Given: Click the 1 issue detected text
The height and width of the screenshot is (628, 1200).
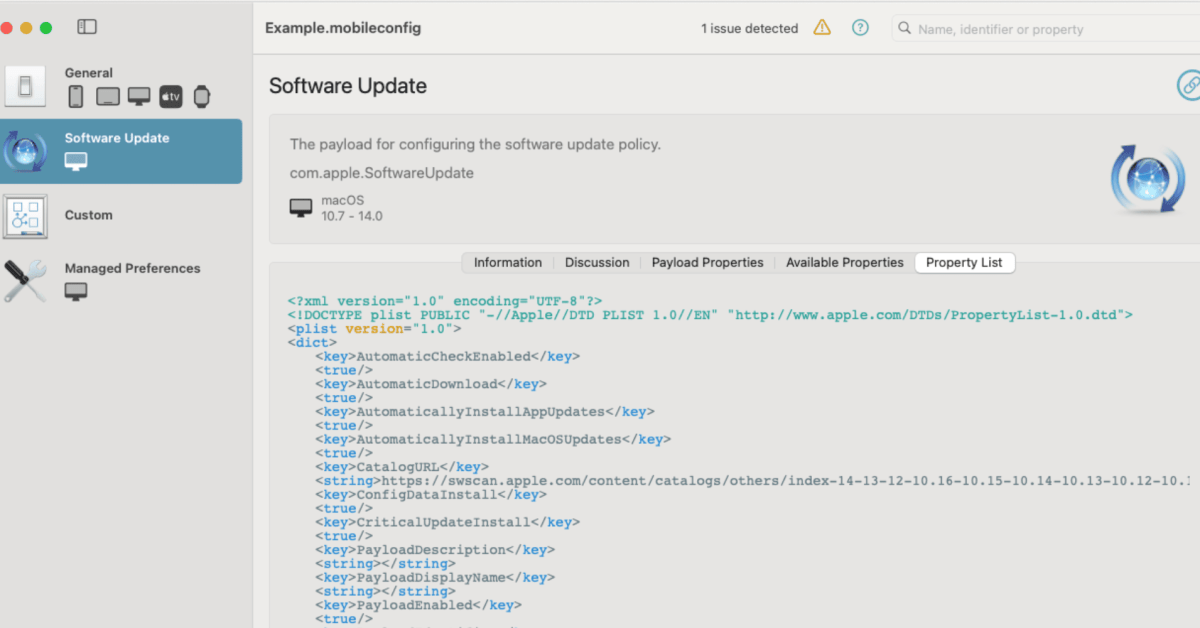Looking at the screenshot, I should (749, 29).
